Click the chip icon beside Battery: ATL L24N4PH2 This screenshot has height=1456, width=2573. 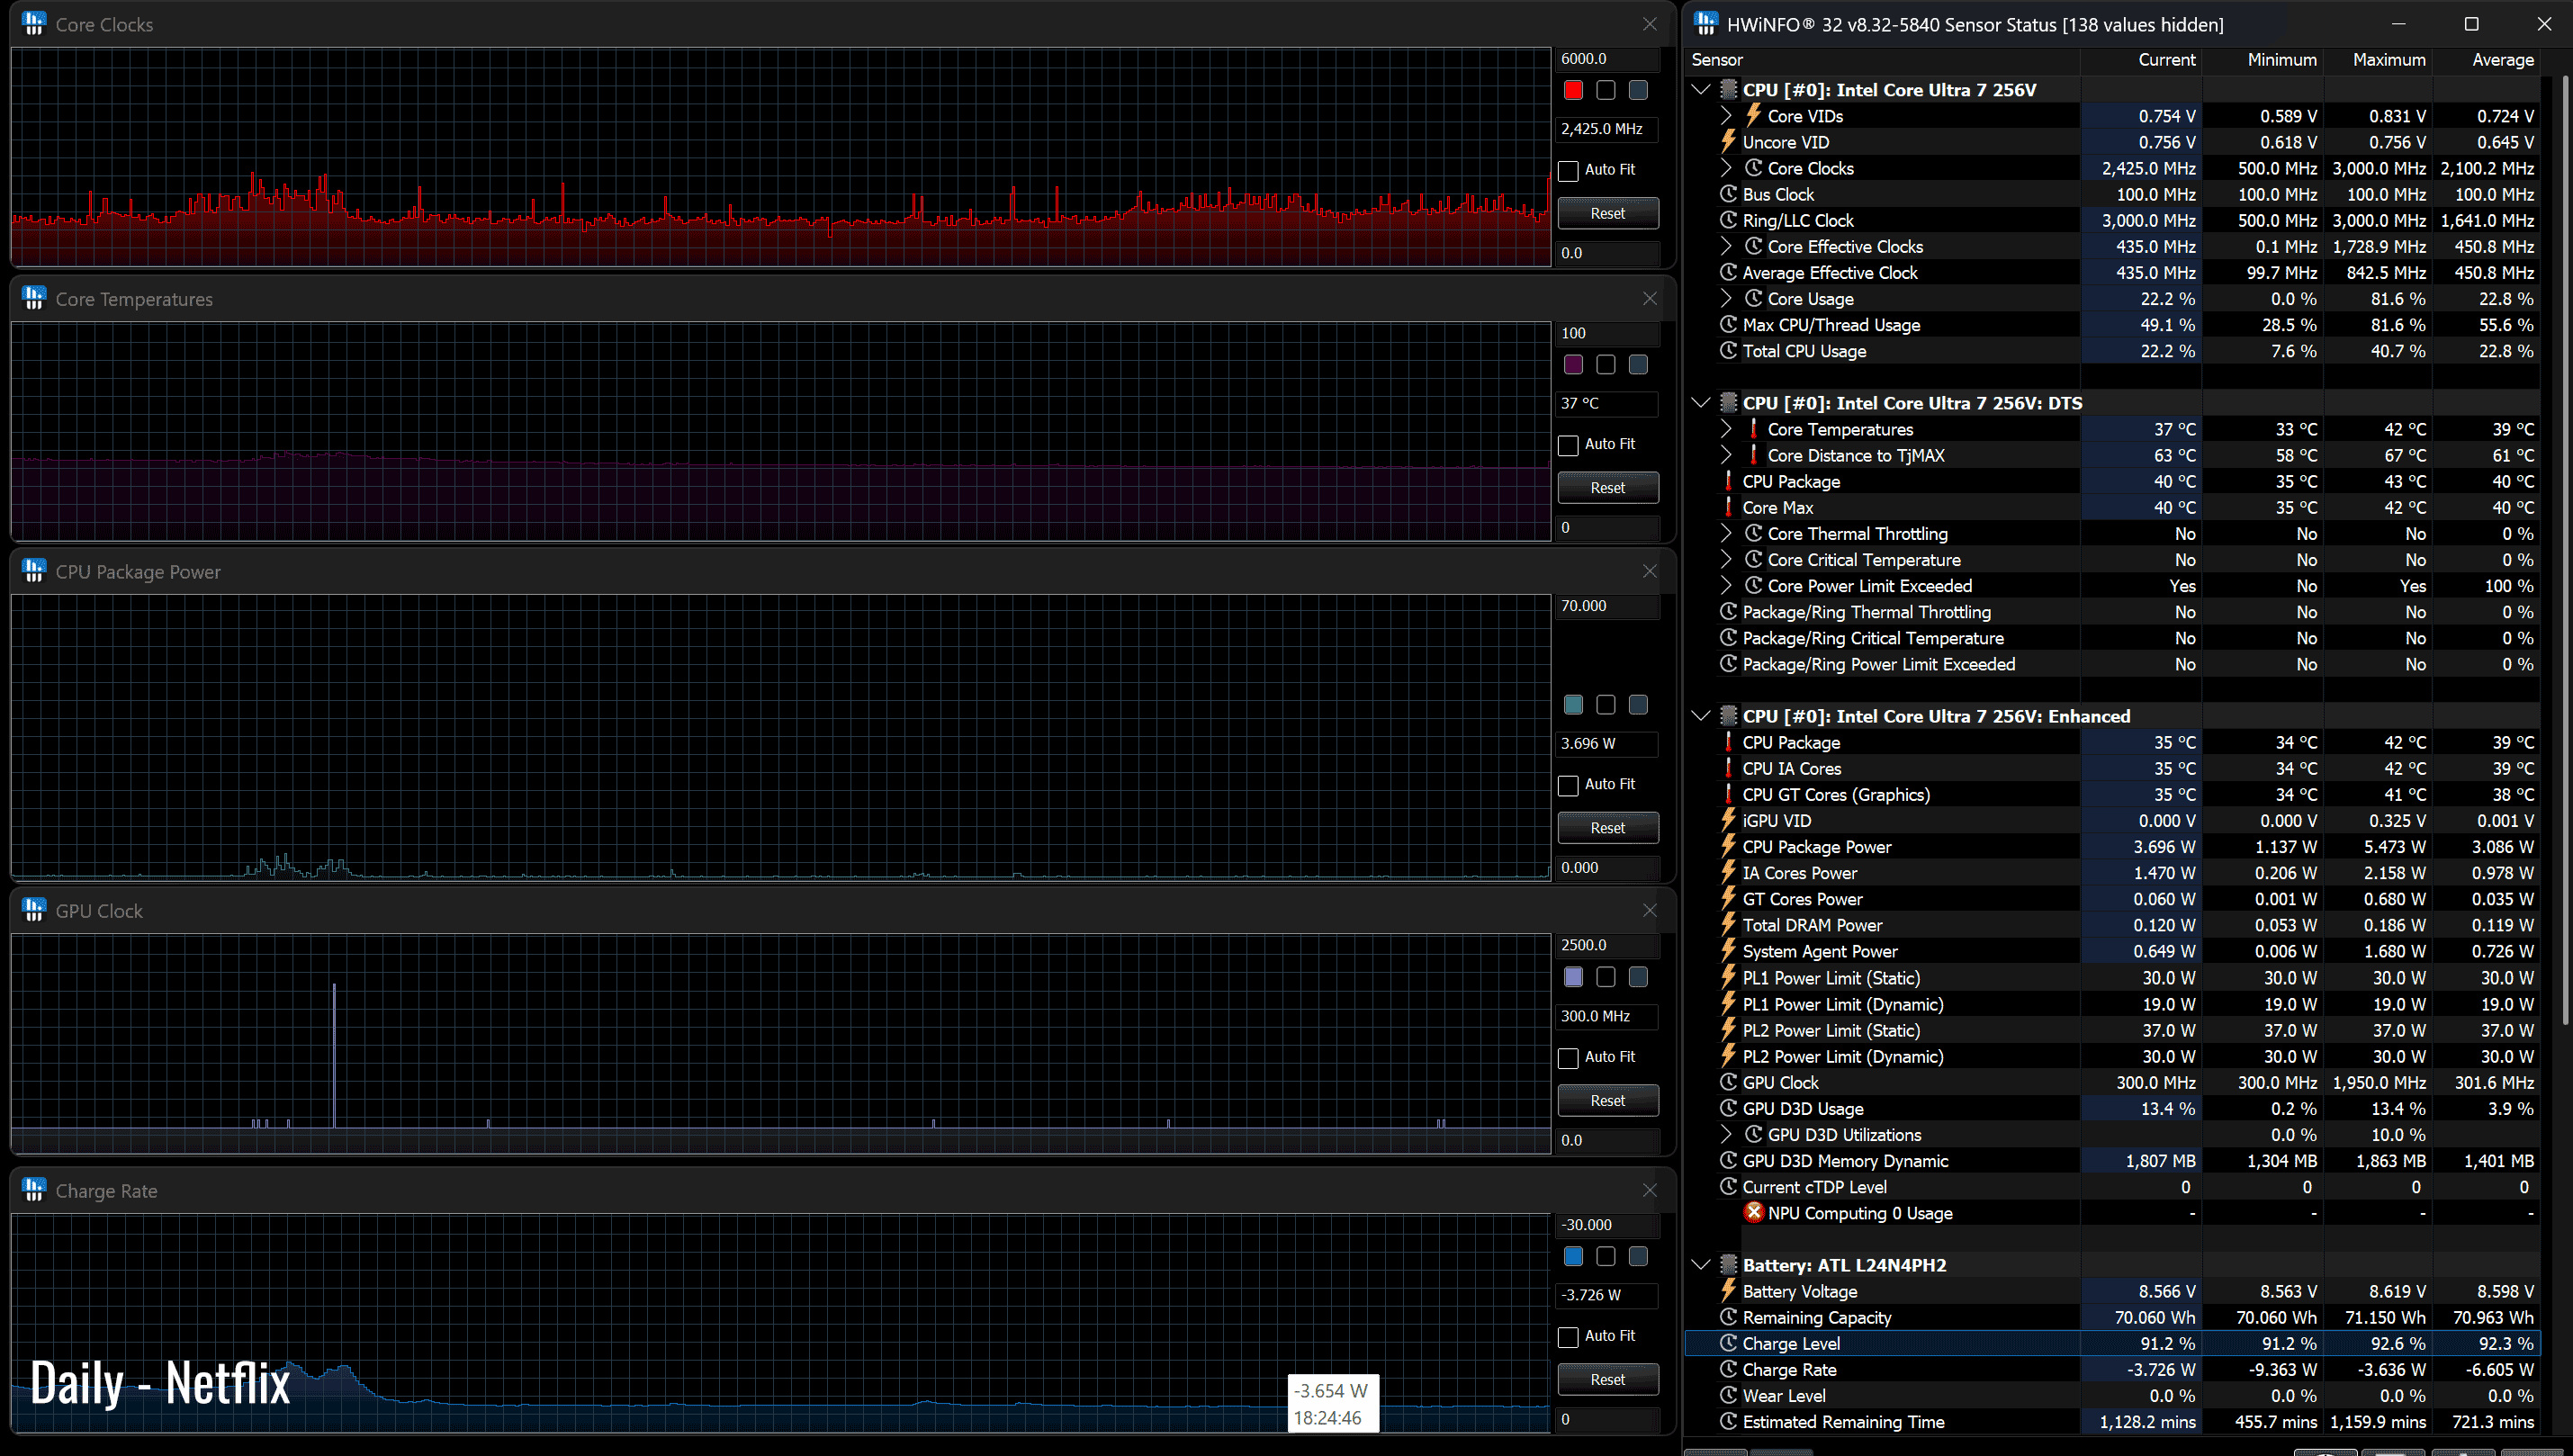[1728, 1264]
